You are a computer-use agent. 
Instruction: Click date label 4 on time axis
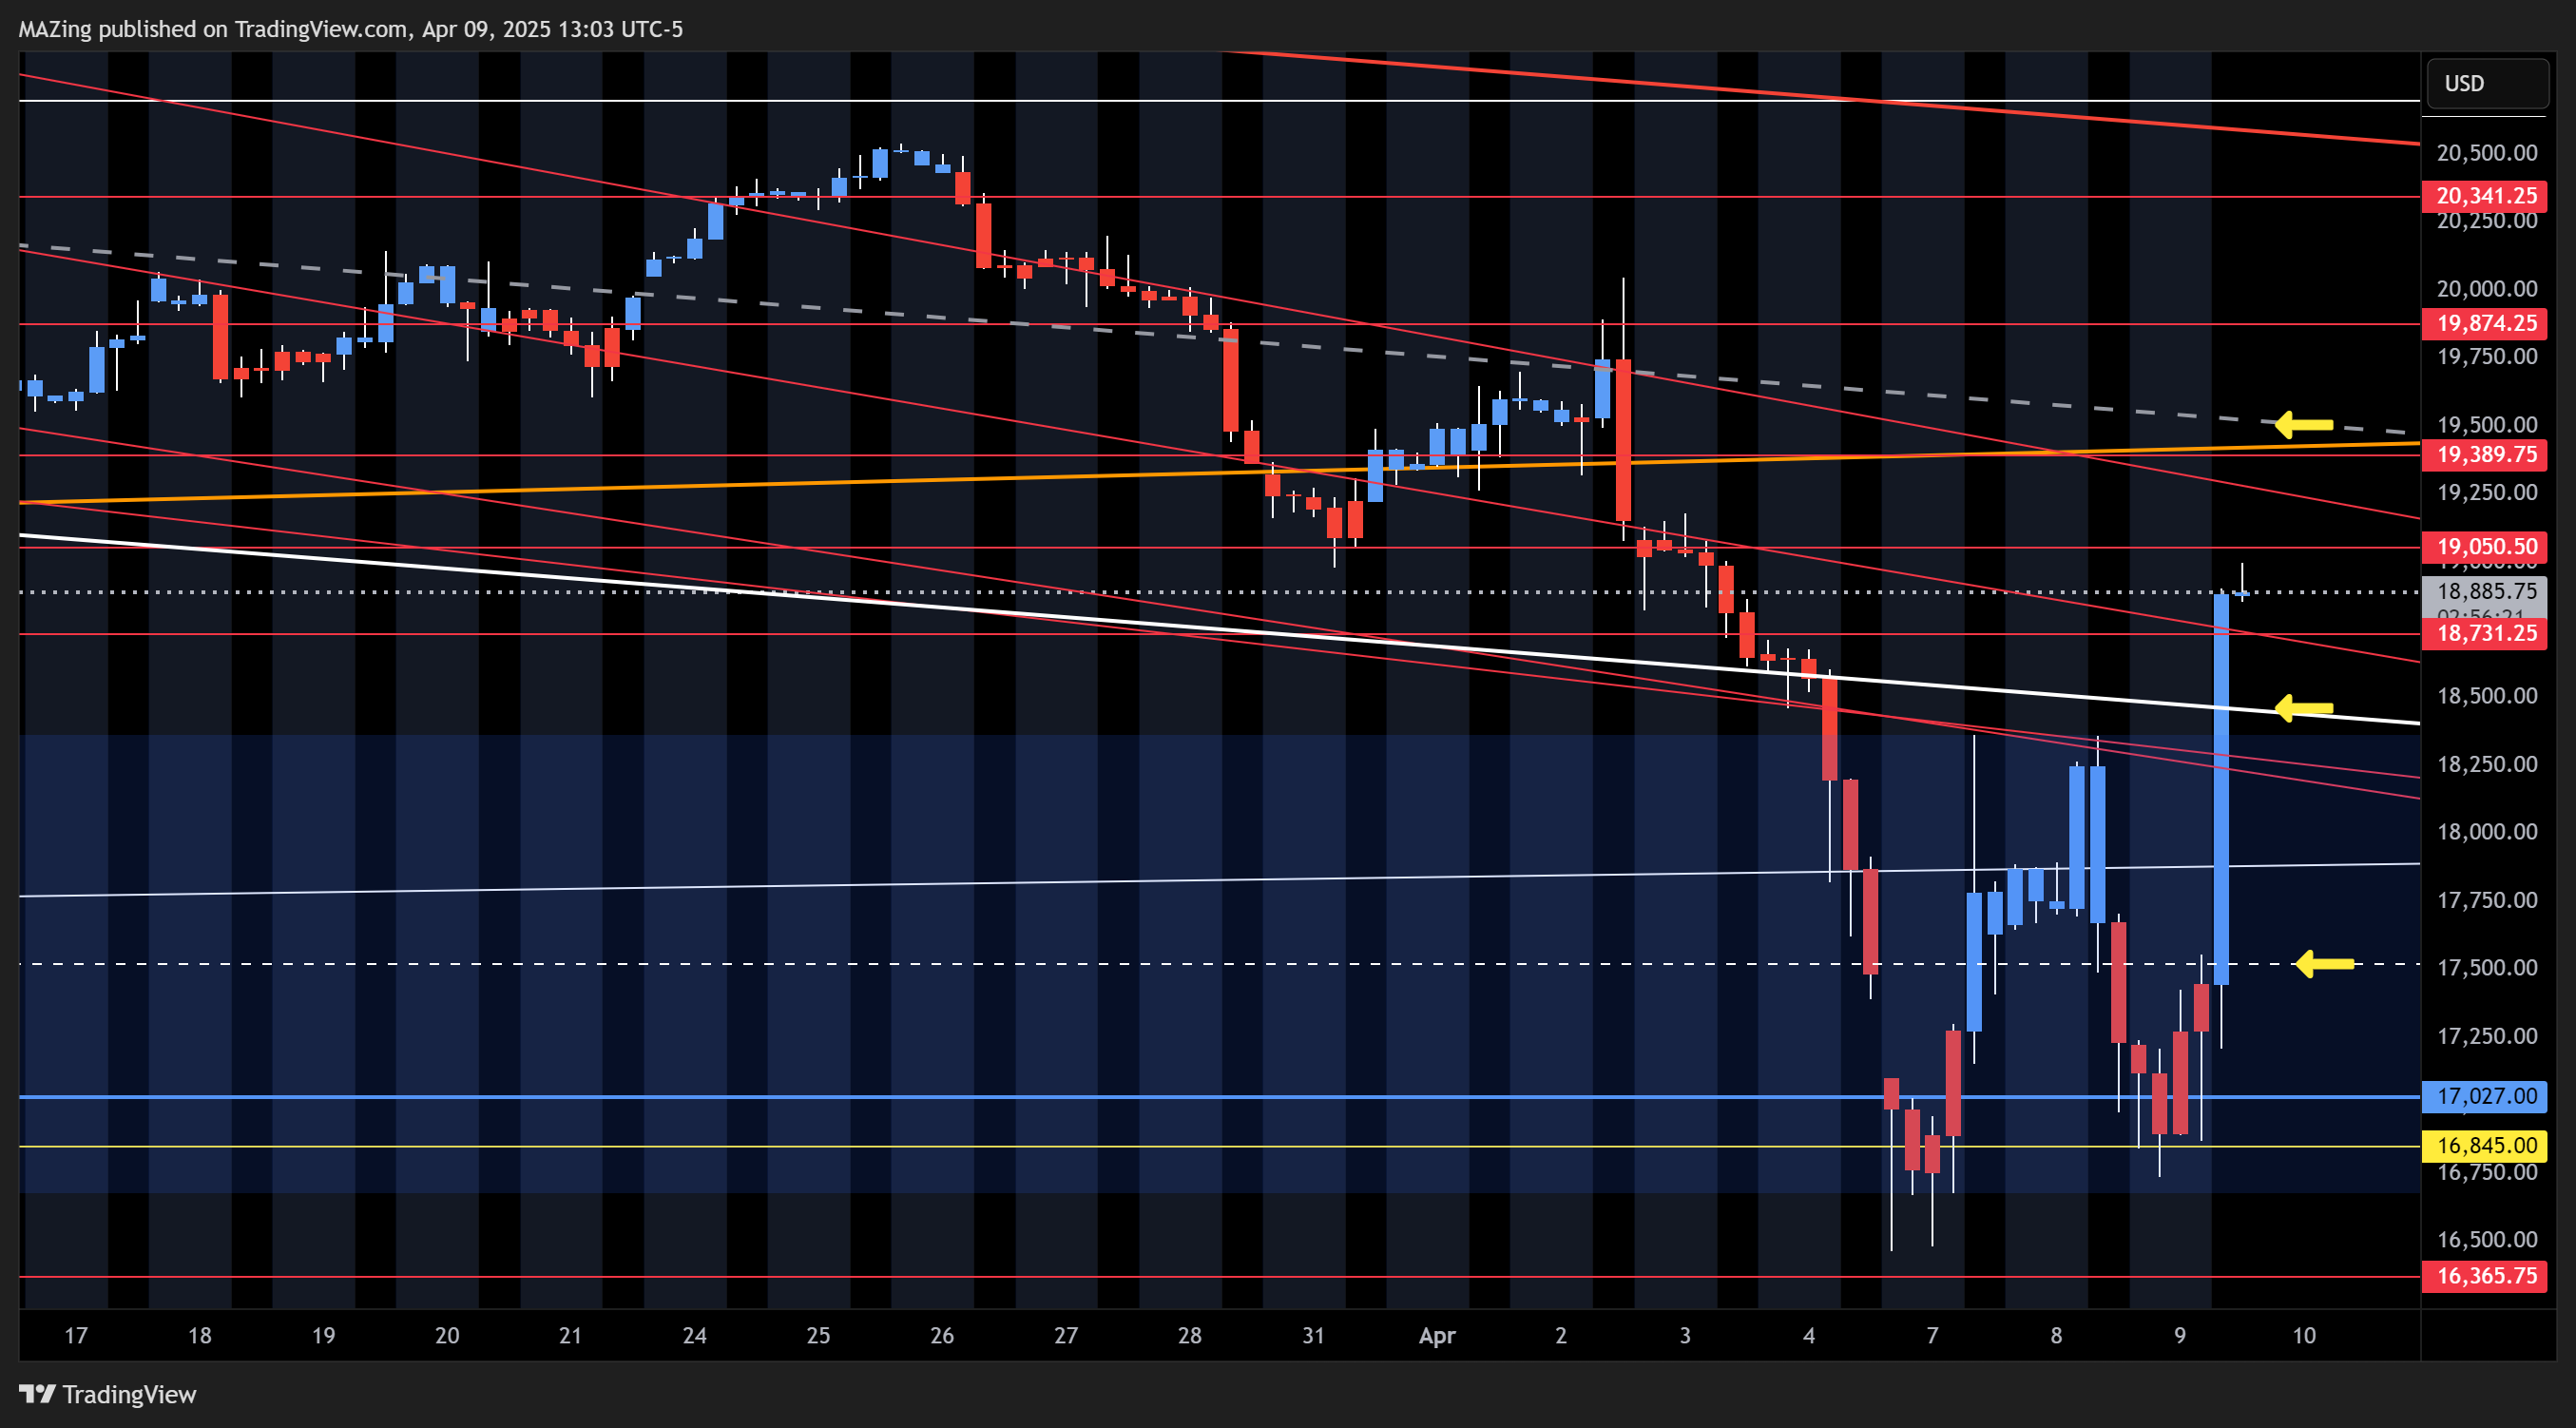(x=1809, y=1336)
